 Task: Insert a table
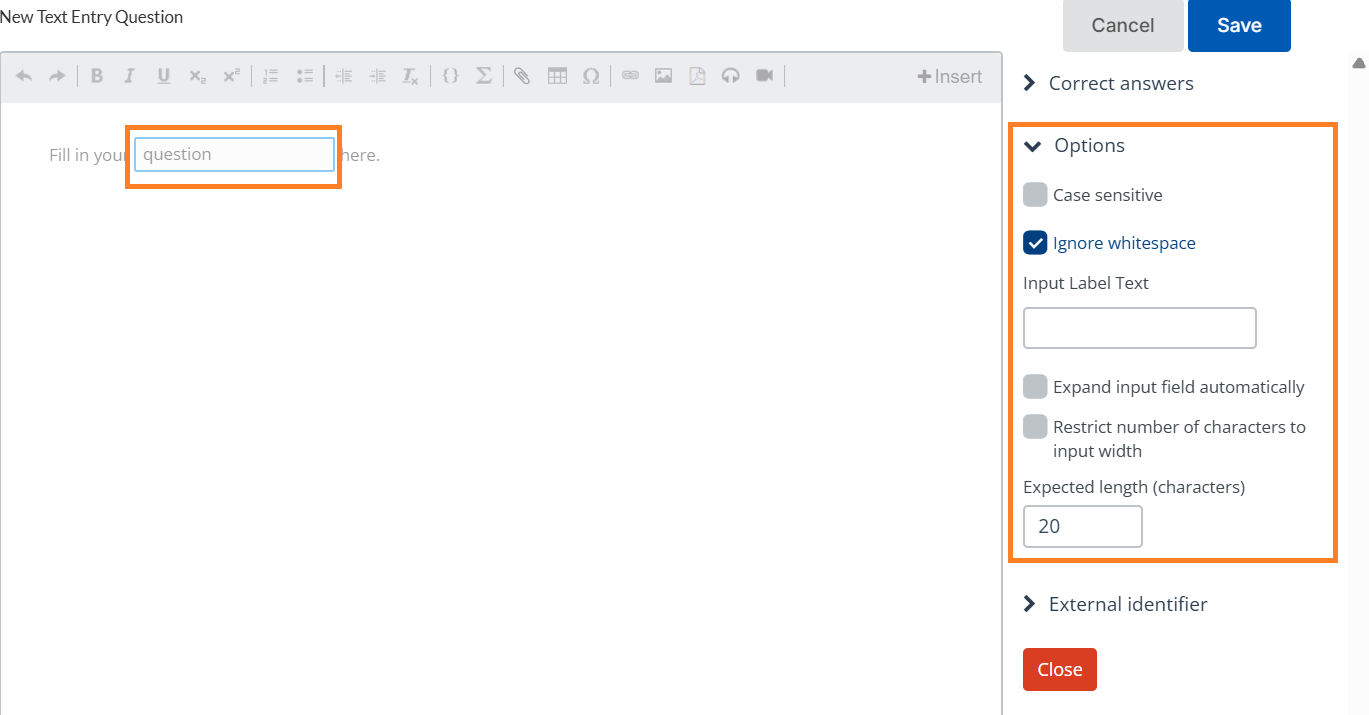coord(557,76)
